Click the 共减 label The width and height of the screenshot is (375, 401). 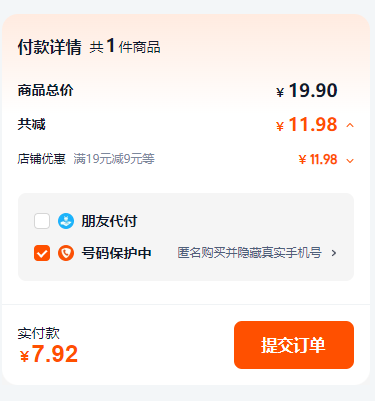click(31, 124)
